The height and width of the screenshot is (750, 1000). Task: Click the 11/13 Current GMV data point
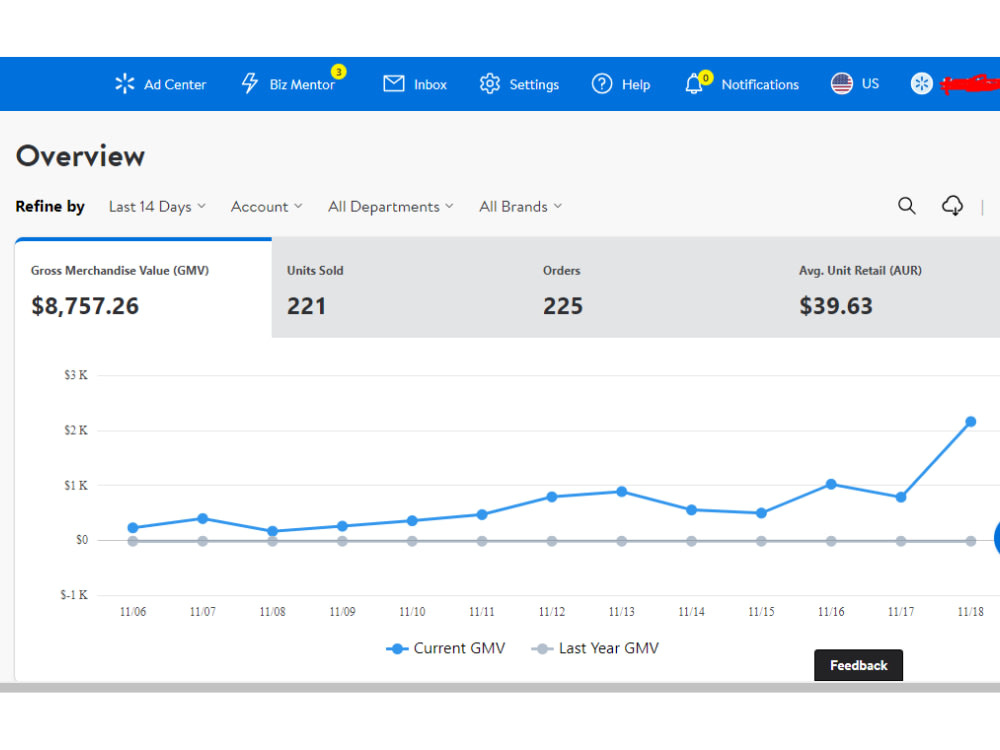coord(622,492)
